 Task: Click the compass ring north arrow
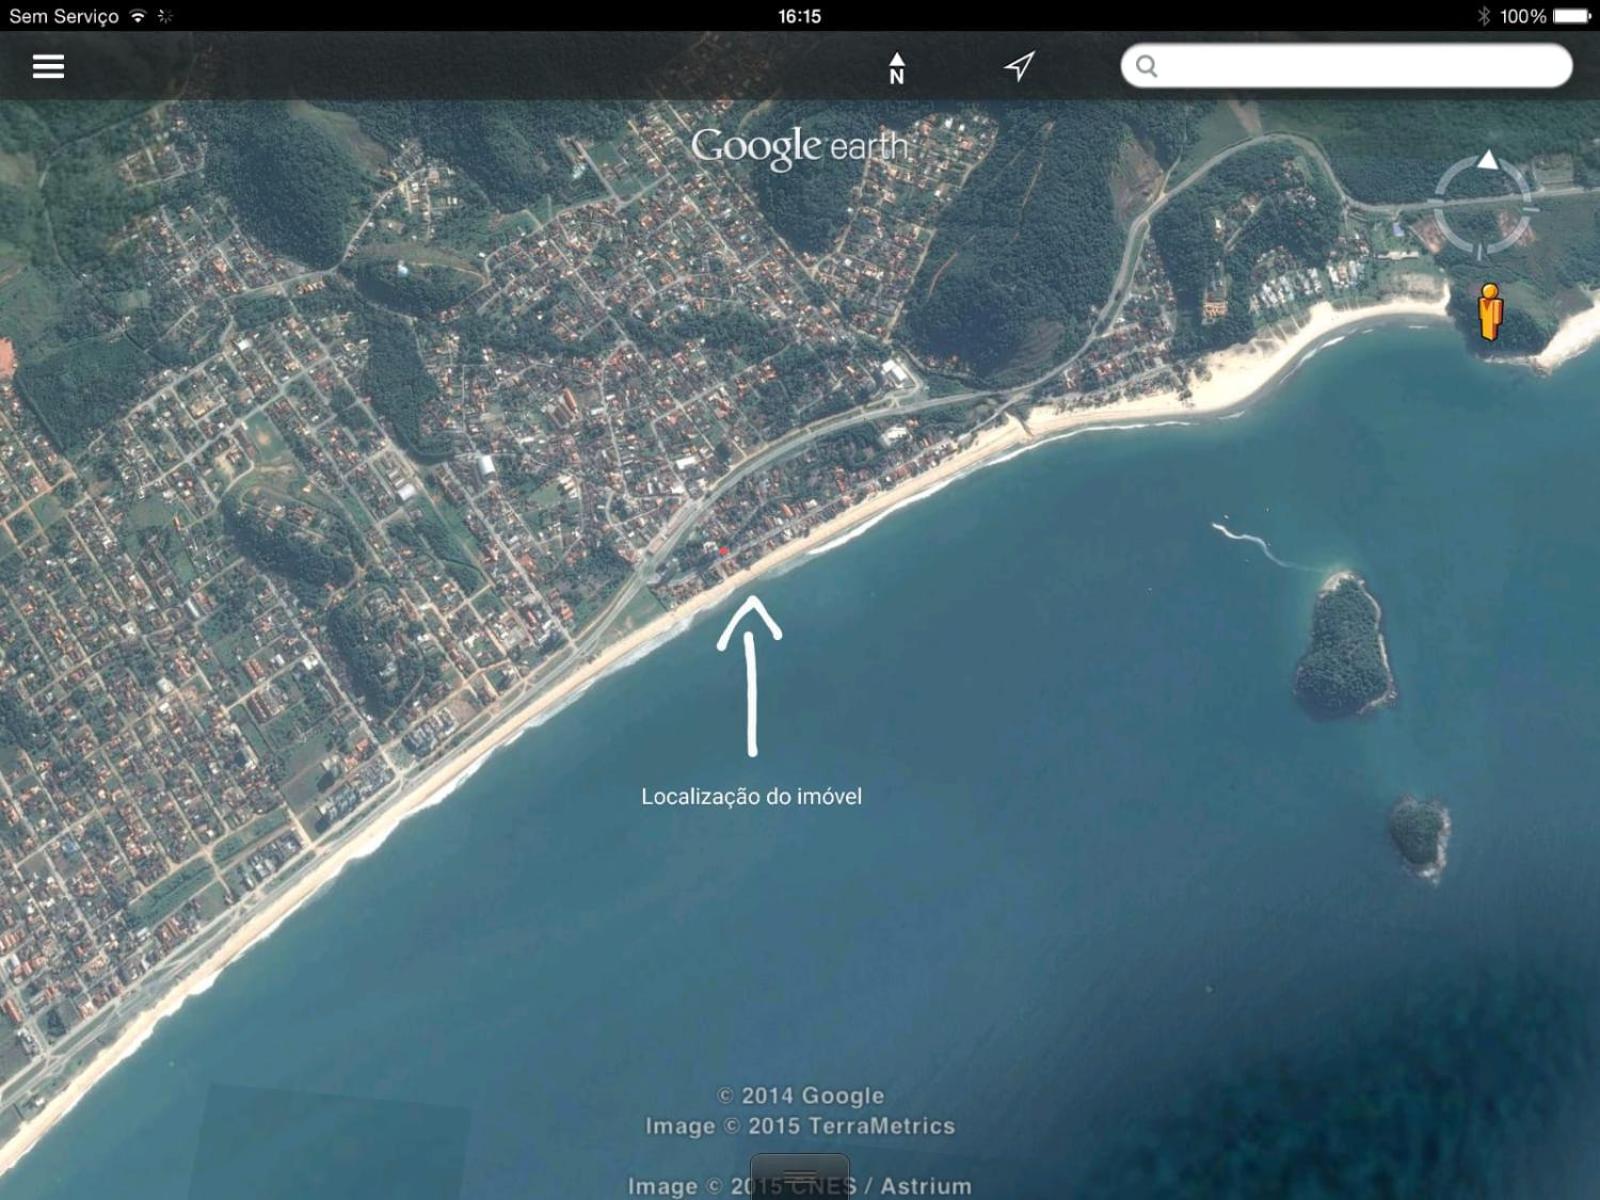[x=1488, y=160]
